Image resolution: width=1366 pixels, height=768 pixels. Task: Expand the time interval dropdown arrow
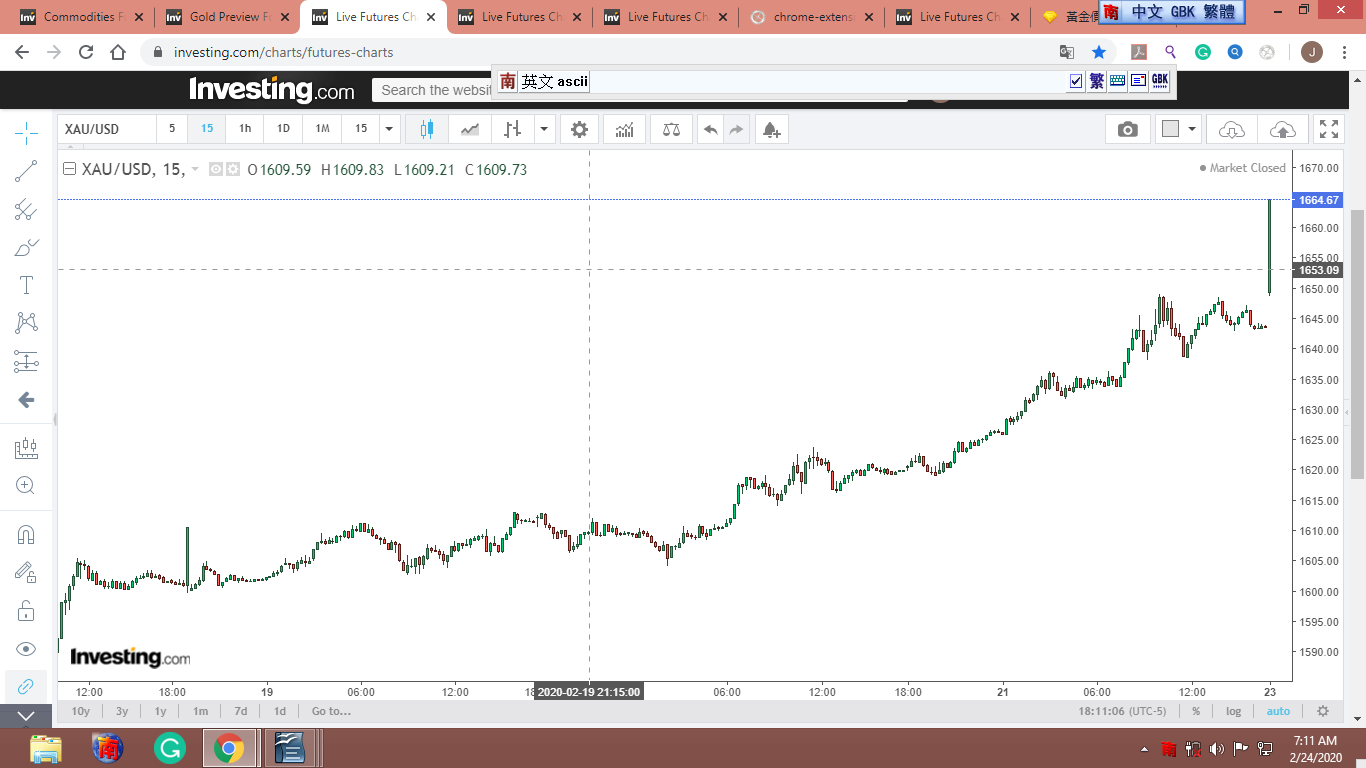389,129
